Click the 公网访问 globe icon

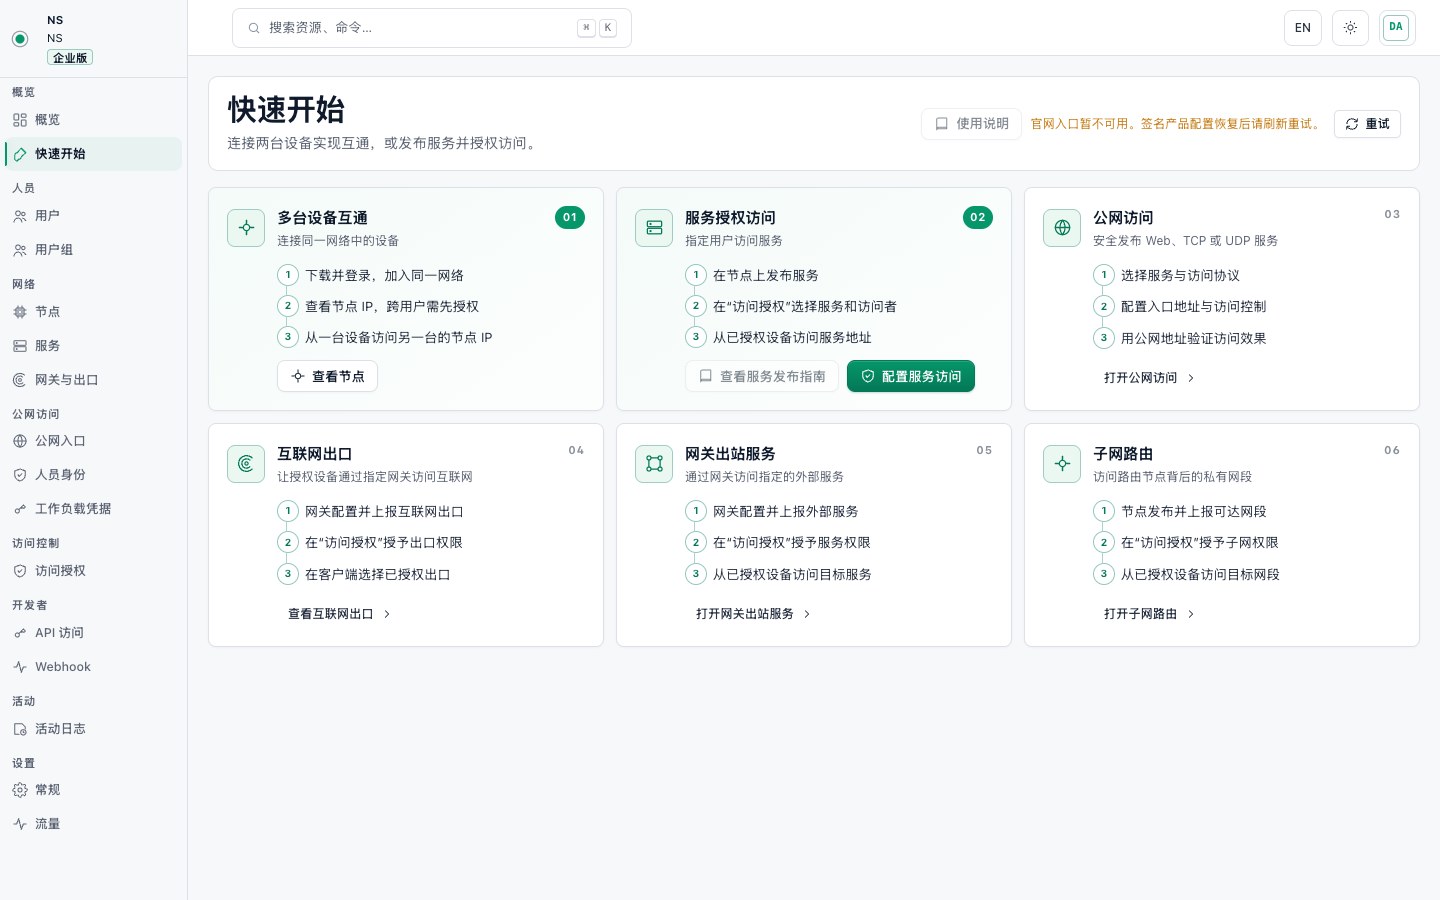tap(1062, 228)
